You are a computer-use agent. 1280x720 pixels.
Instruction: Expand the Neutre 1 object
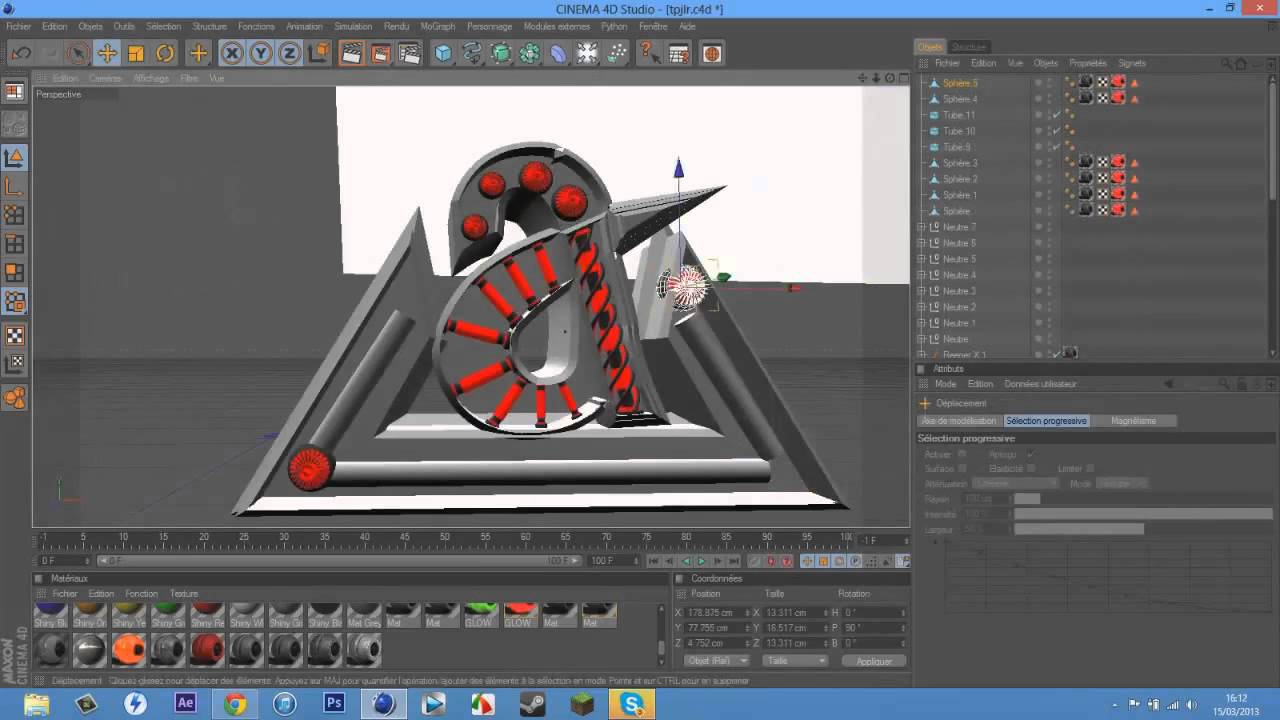(921, 323)
